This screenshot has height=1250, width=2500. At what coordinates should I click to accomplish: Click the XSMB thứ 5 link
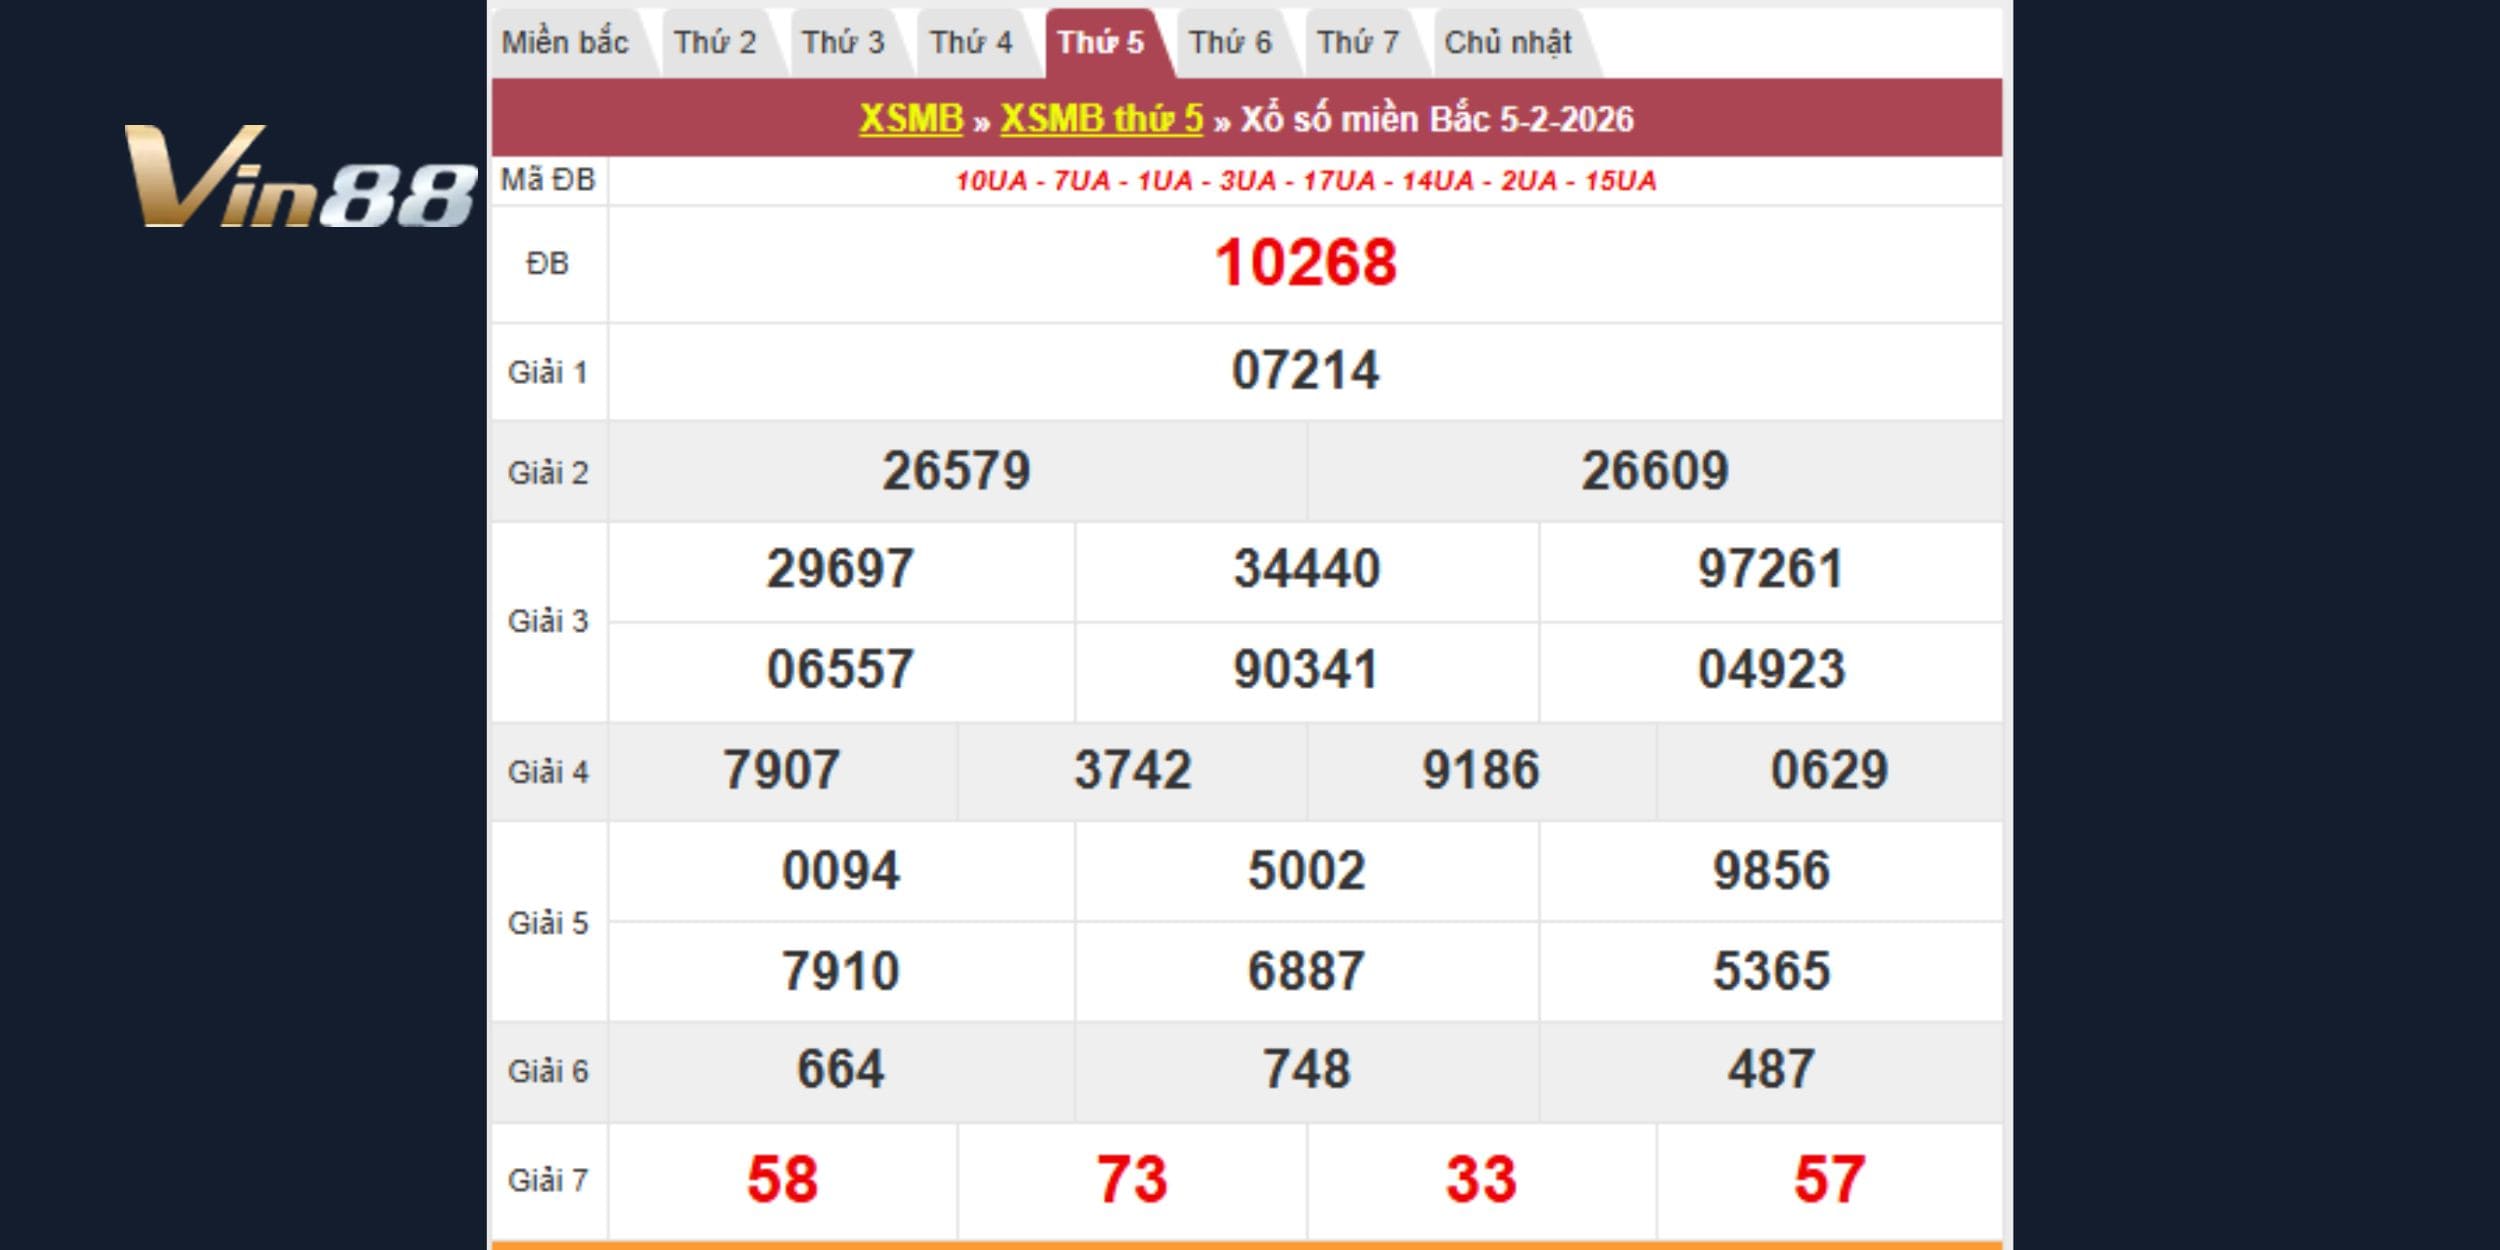[x=1101, y=119]
